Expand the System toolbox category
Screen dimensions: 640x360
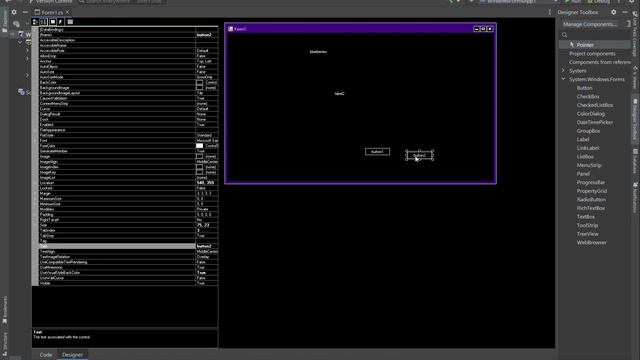(563, 71)
